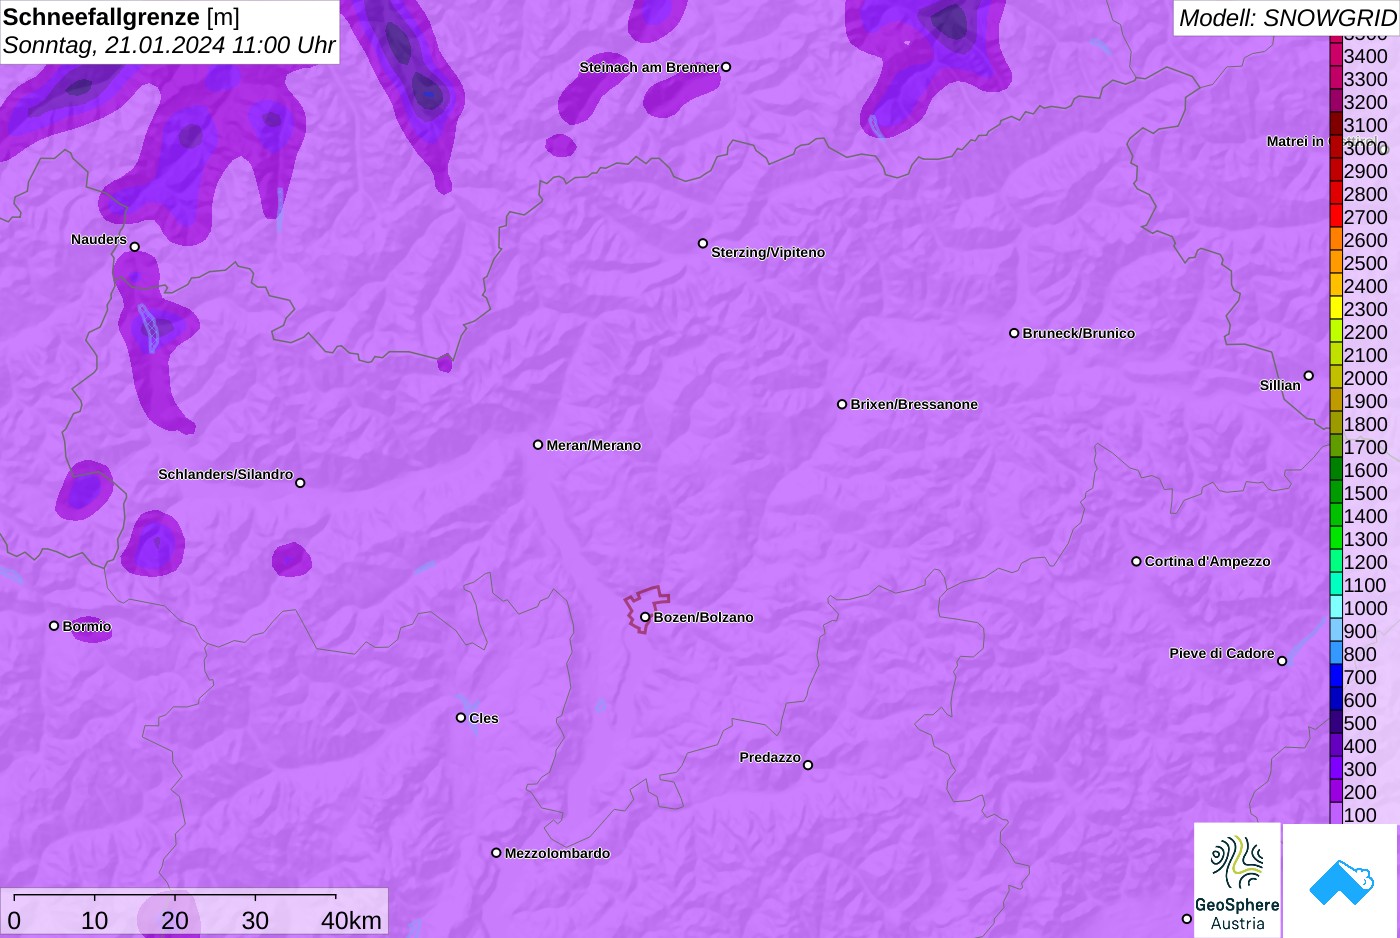Click the Meran/Merano town label text

point(594,445)
